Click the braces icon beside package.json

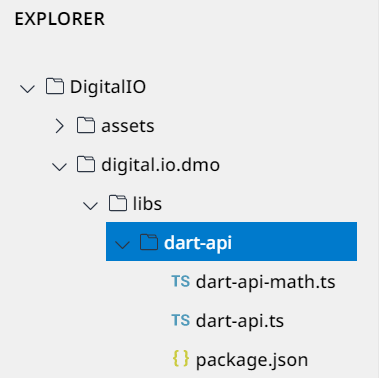[181, 359]
